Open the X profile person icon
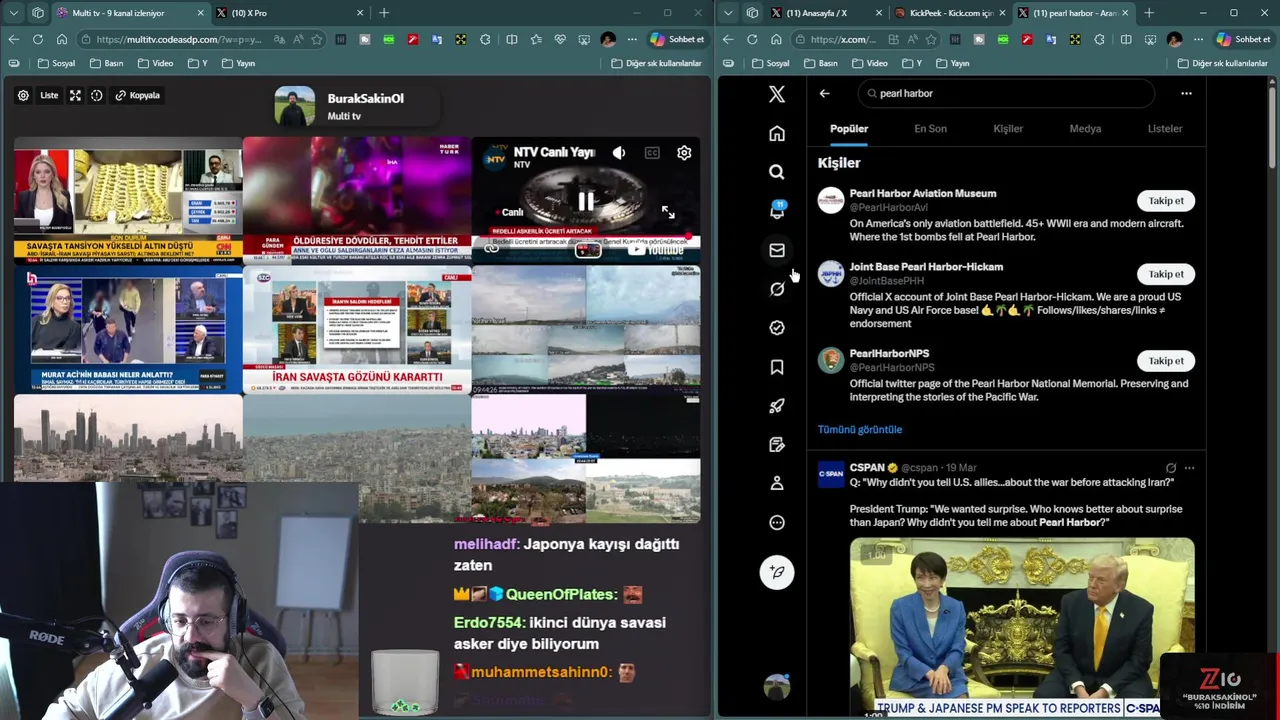 click(777, 483)
